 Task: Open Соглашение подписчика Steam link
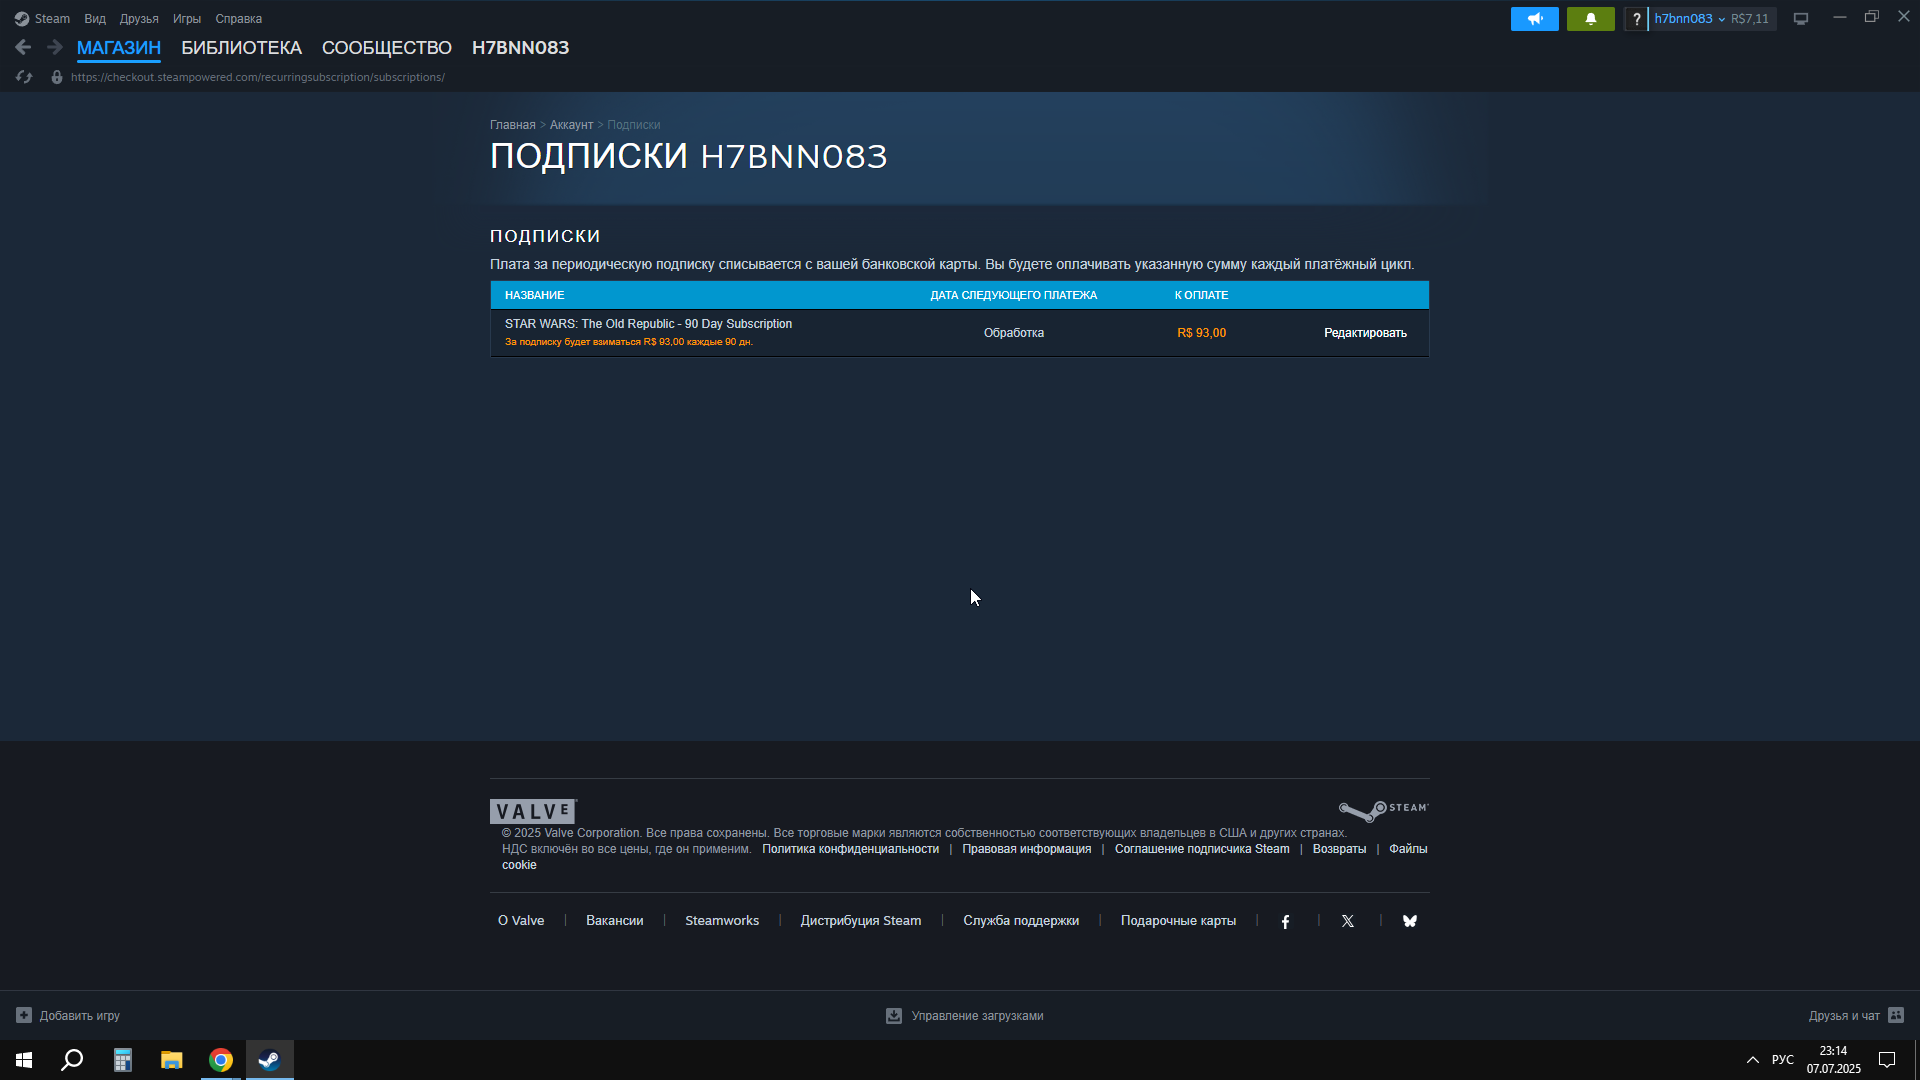click(1202, 849)
